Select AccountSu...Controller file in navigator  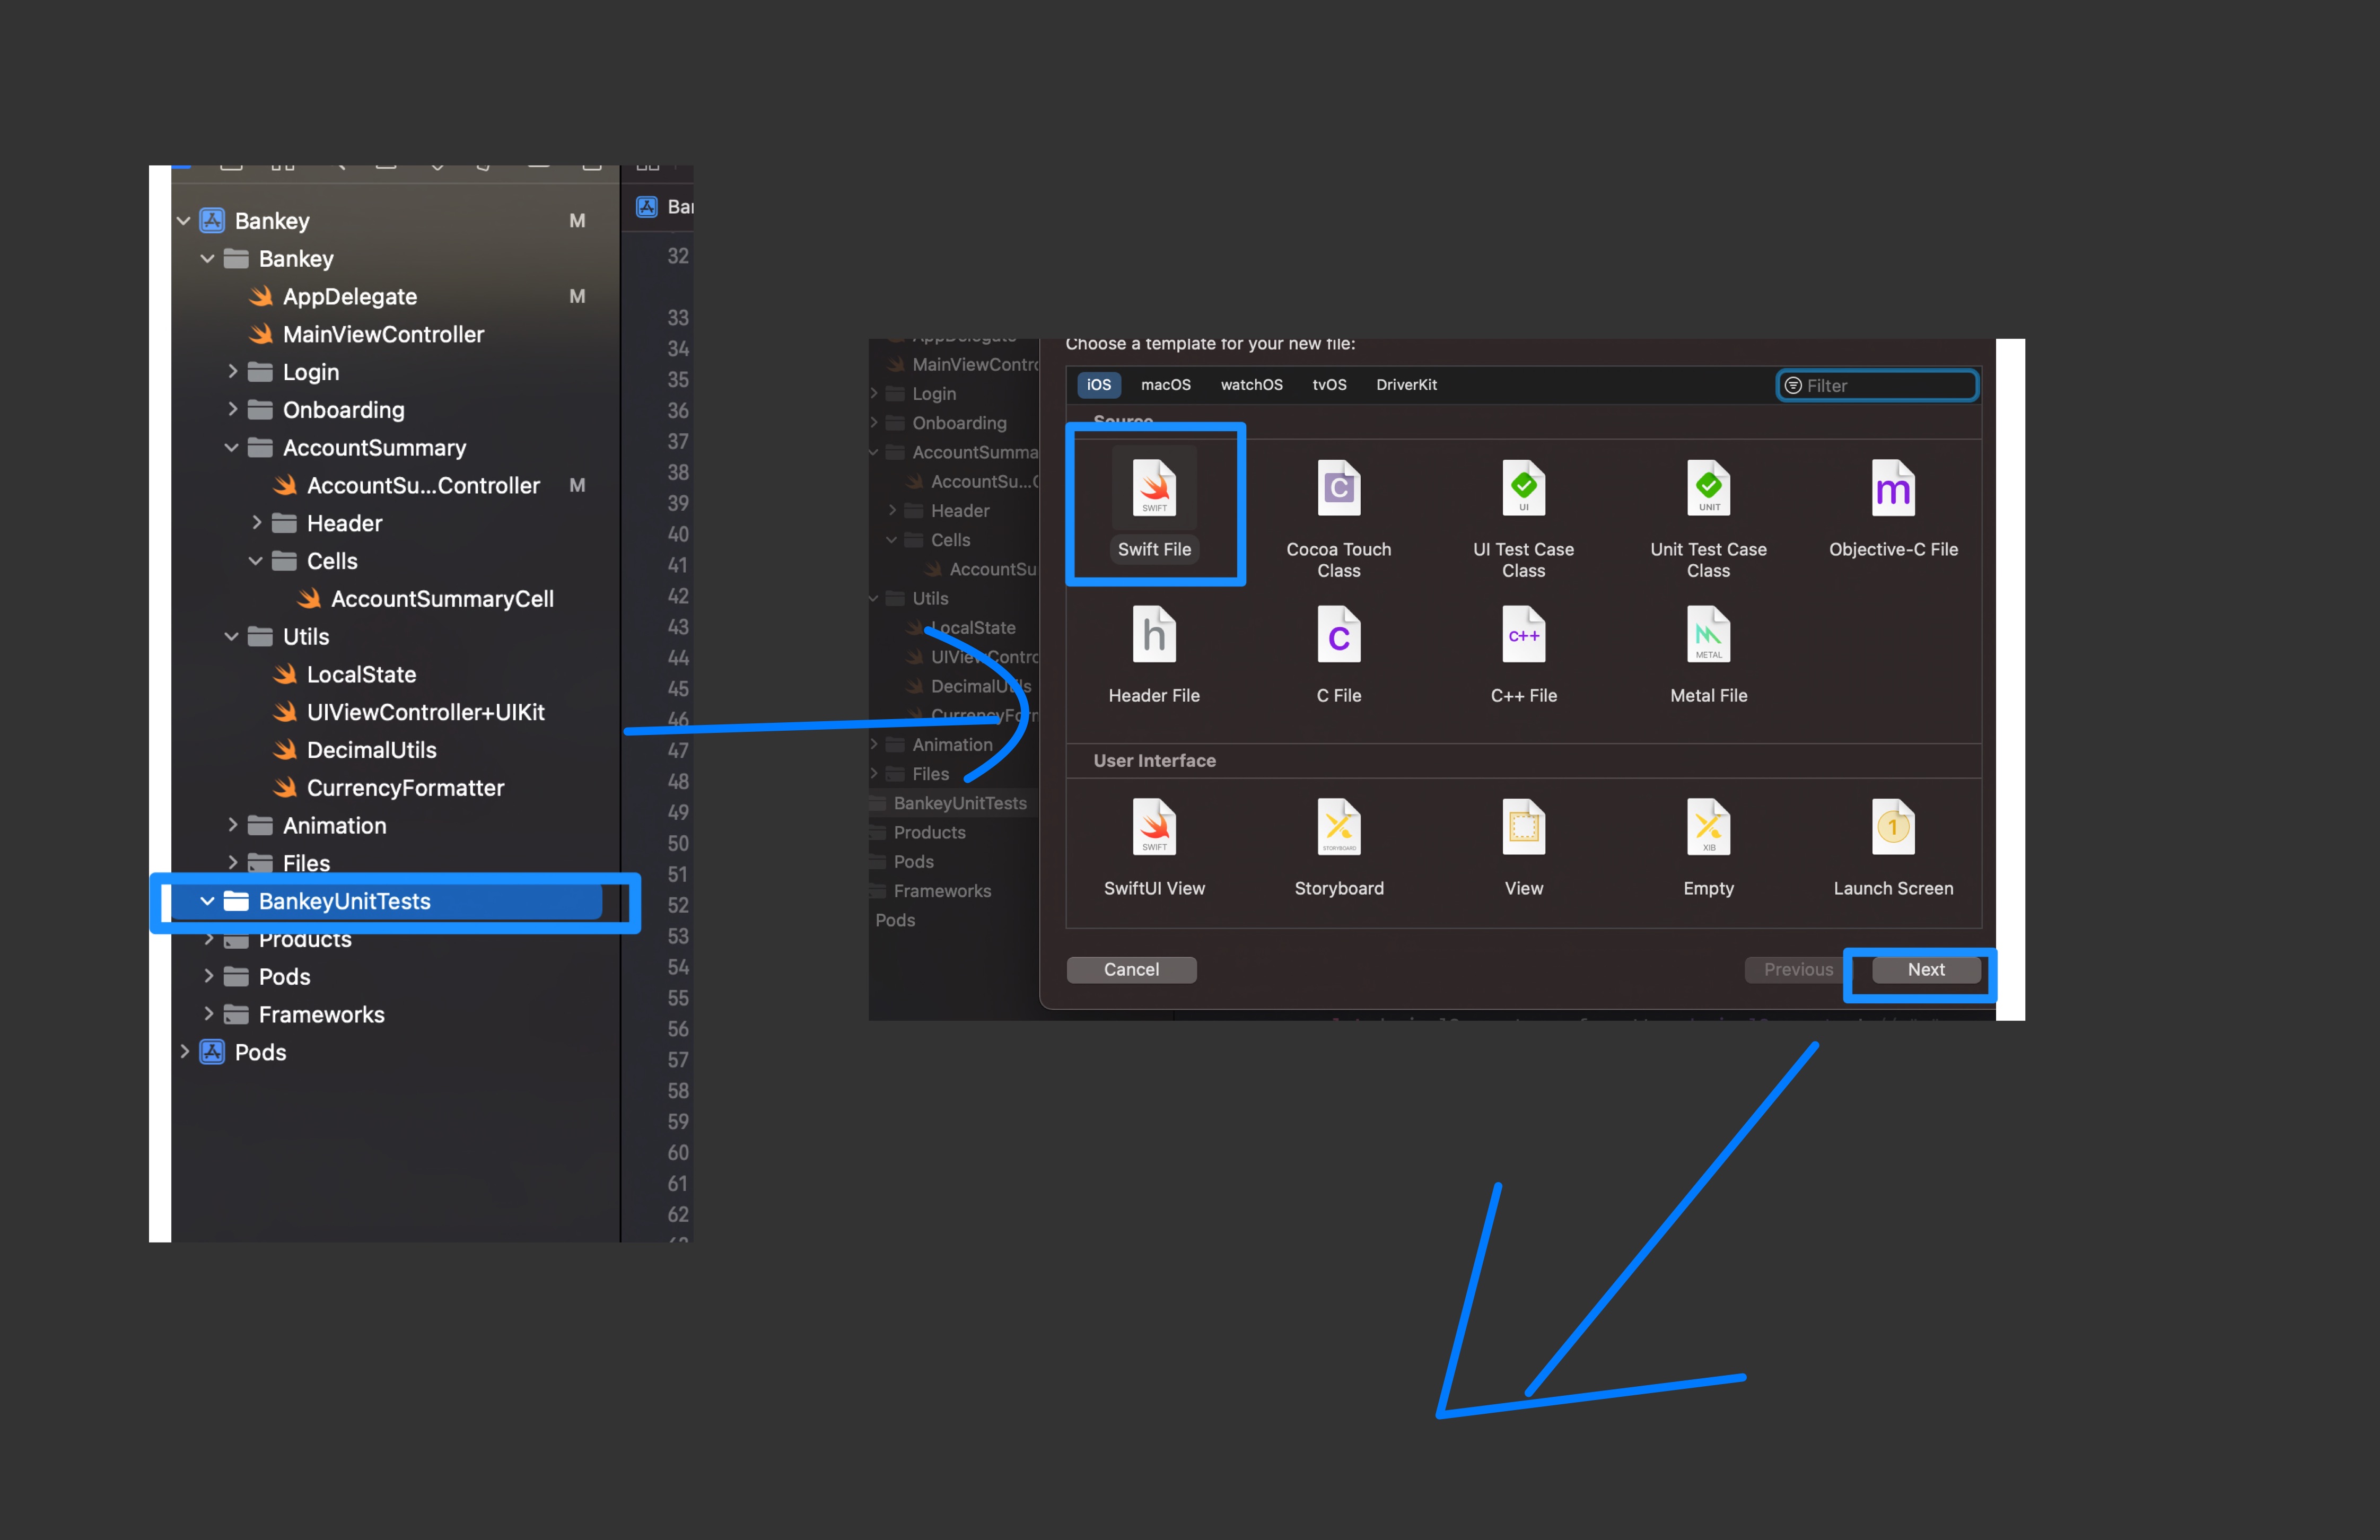(x=423, y=485)
